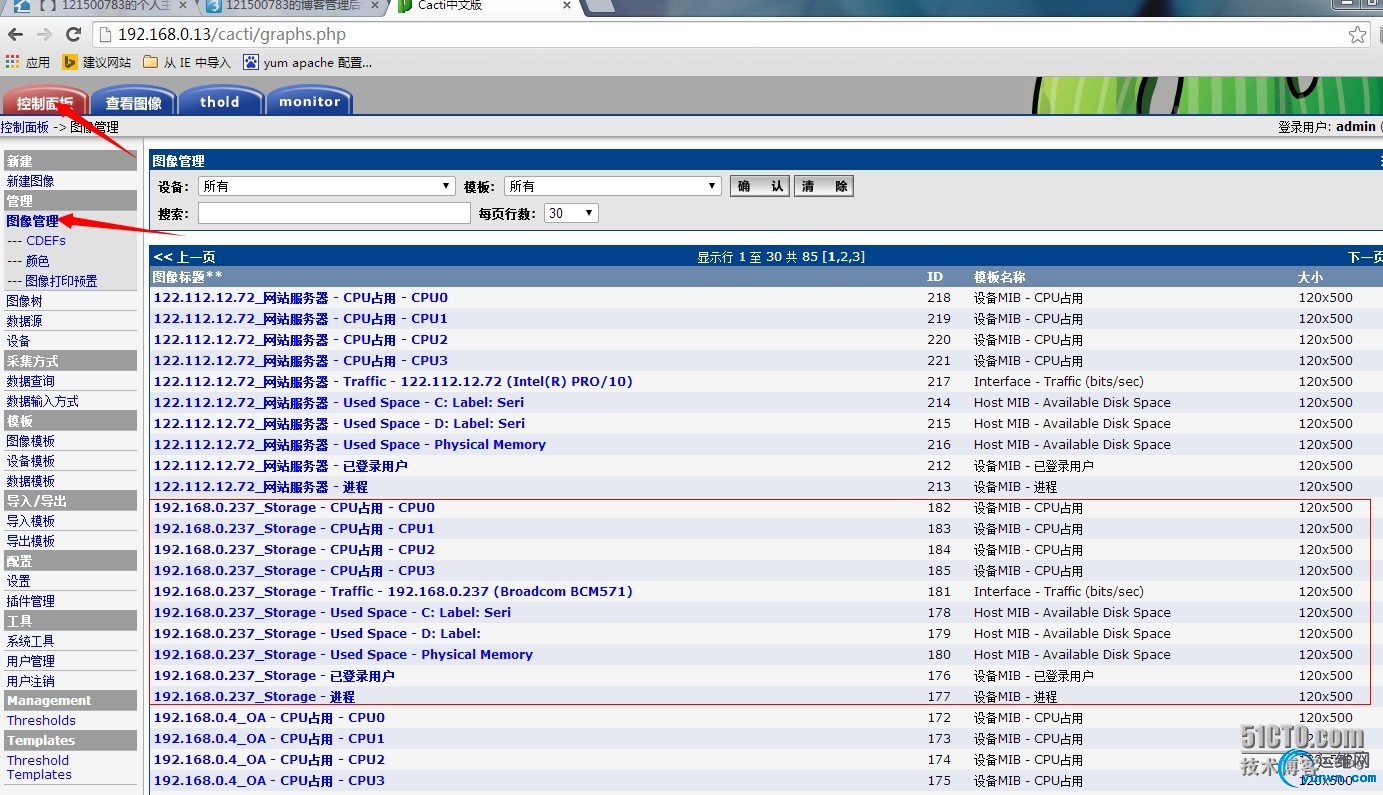
Task: Click the browser forward arrow
Action: [x=43, y=34]
